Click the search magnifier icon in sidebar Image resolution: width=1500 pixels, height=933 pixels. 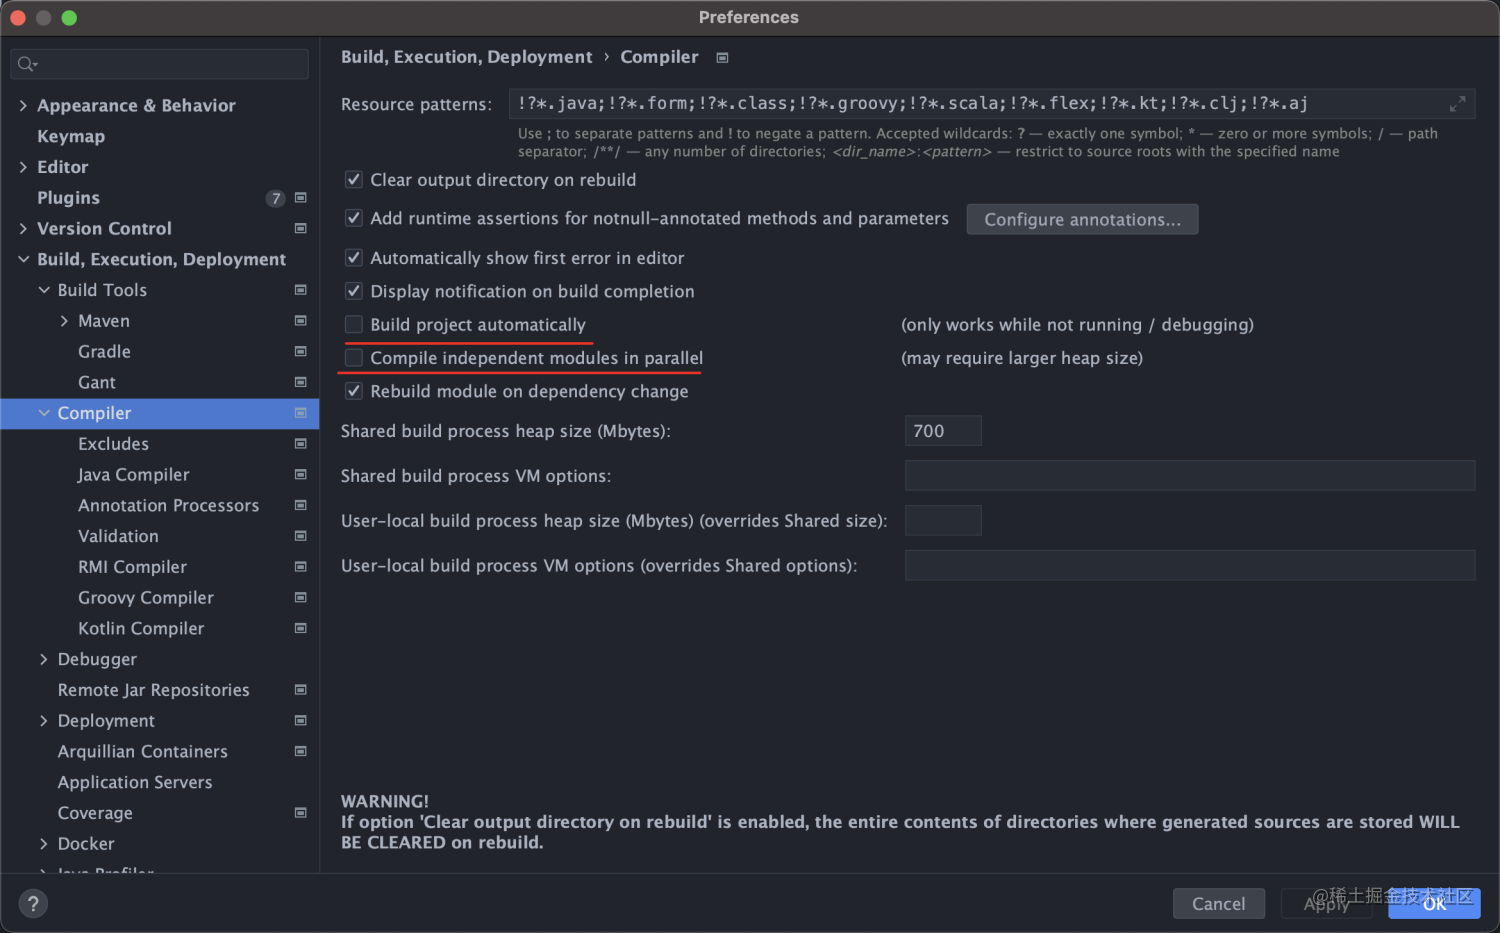(26, 64)
